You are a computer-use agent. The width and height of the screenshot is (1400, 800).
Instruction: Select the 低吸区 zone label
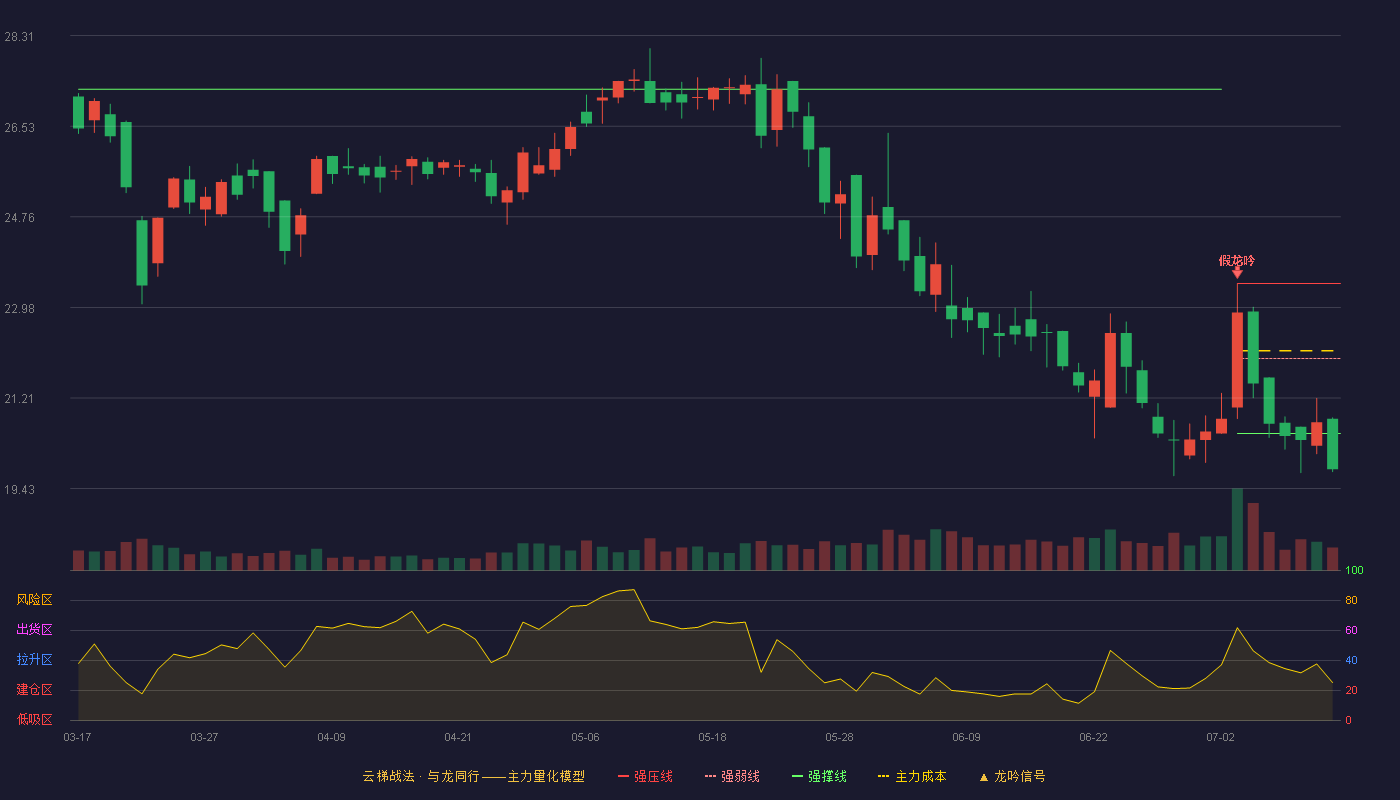[x=34, y=719]
